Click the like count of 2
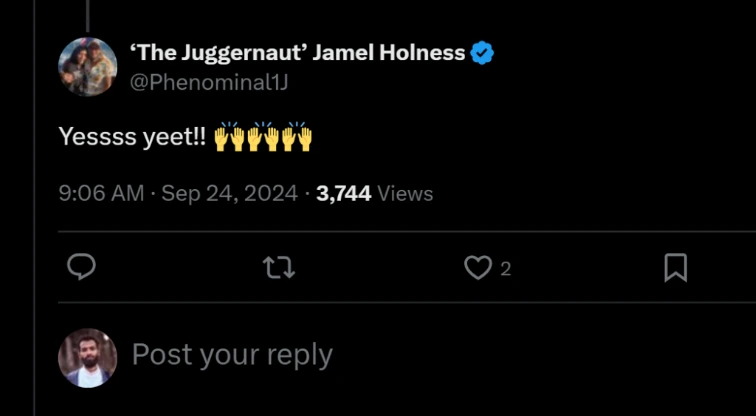The height and width of the screenshot is (416, 756). click(505, 268)
